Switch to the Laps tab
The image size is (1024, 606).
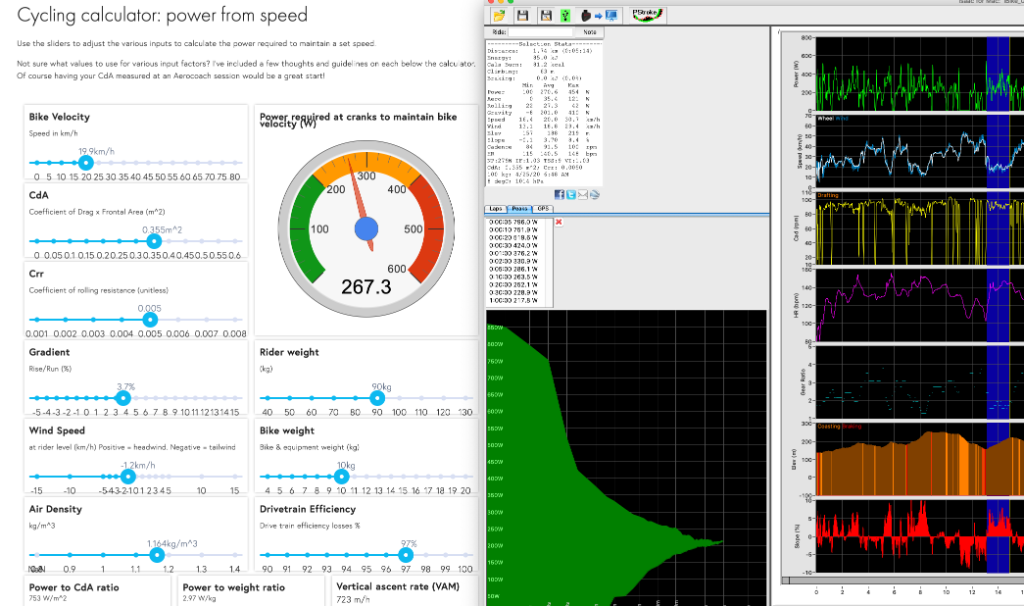pos(497,208)
